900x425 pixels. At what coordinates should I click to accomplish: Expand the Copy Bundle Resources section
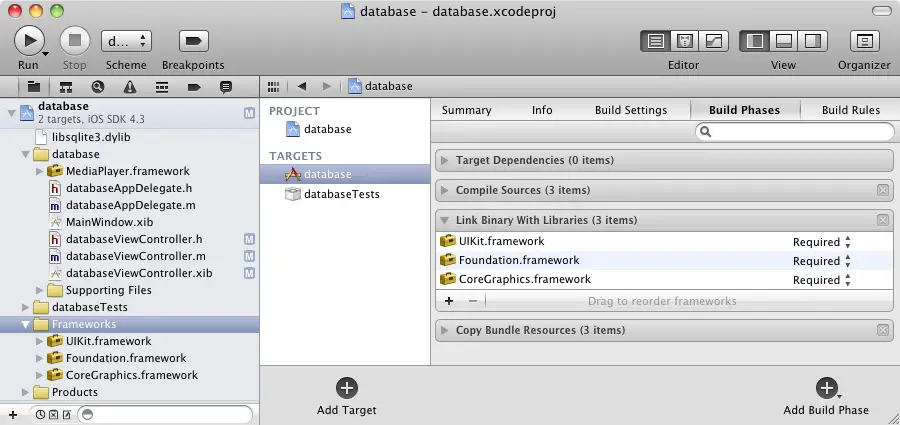(445, 330)
